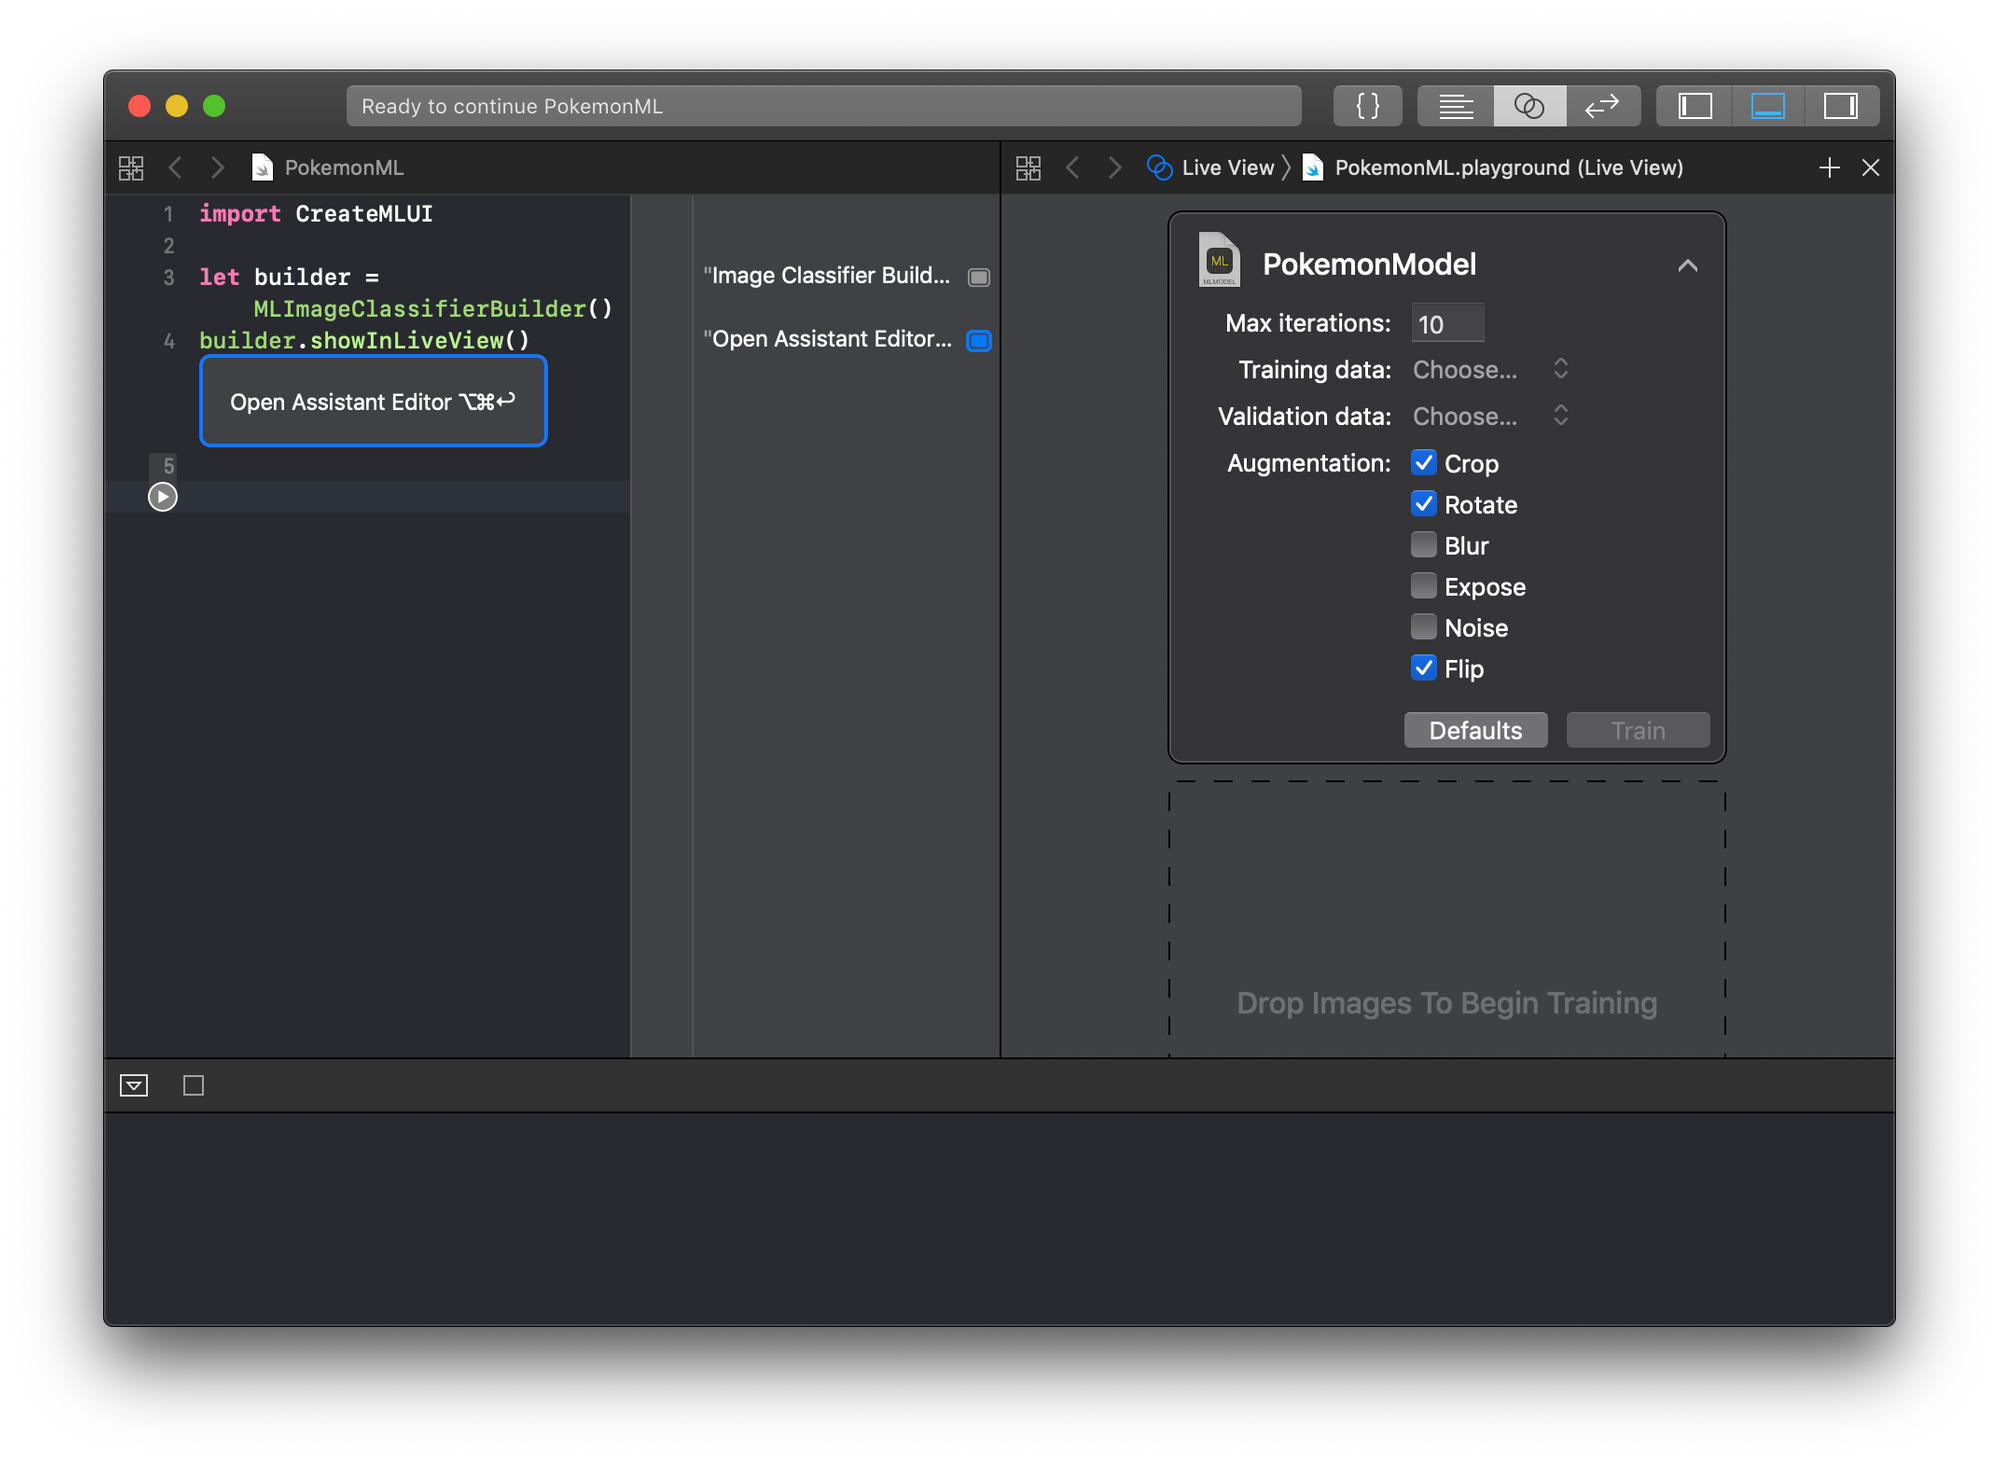Collapse the PokemonModel settings panel

[1688, 266]
